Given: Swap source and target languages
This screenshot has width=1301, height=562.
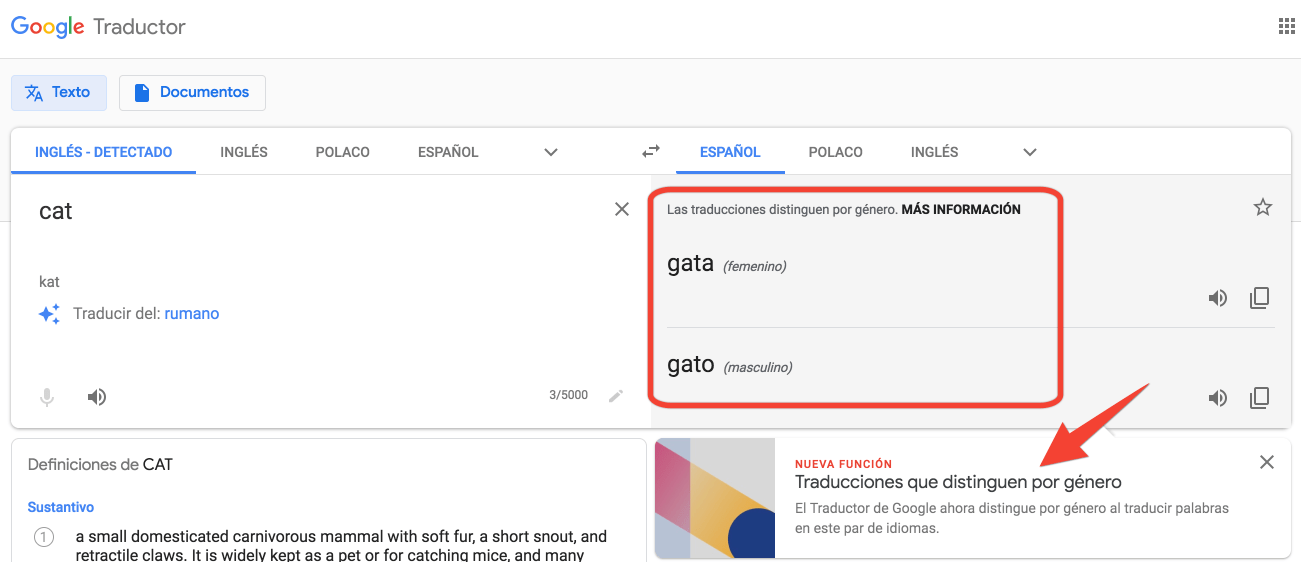Looking at the screenshot, I should click(x=651, y=152).
